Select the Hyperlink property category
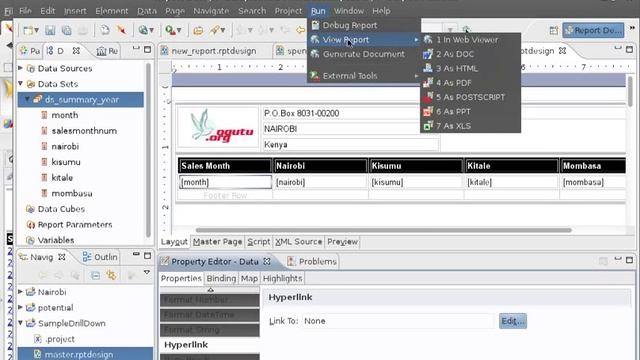The width and height of the screenshot is (640, 360). pos(209,345)
